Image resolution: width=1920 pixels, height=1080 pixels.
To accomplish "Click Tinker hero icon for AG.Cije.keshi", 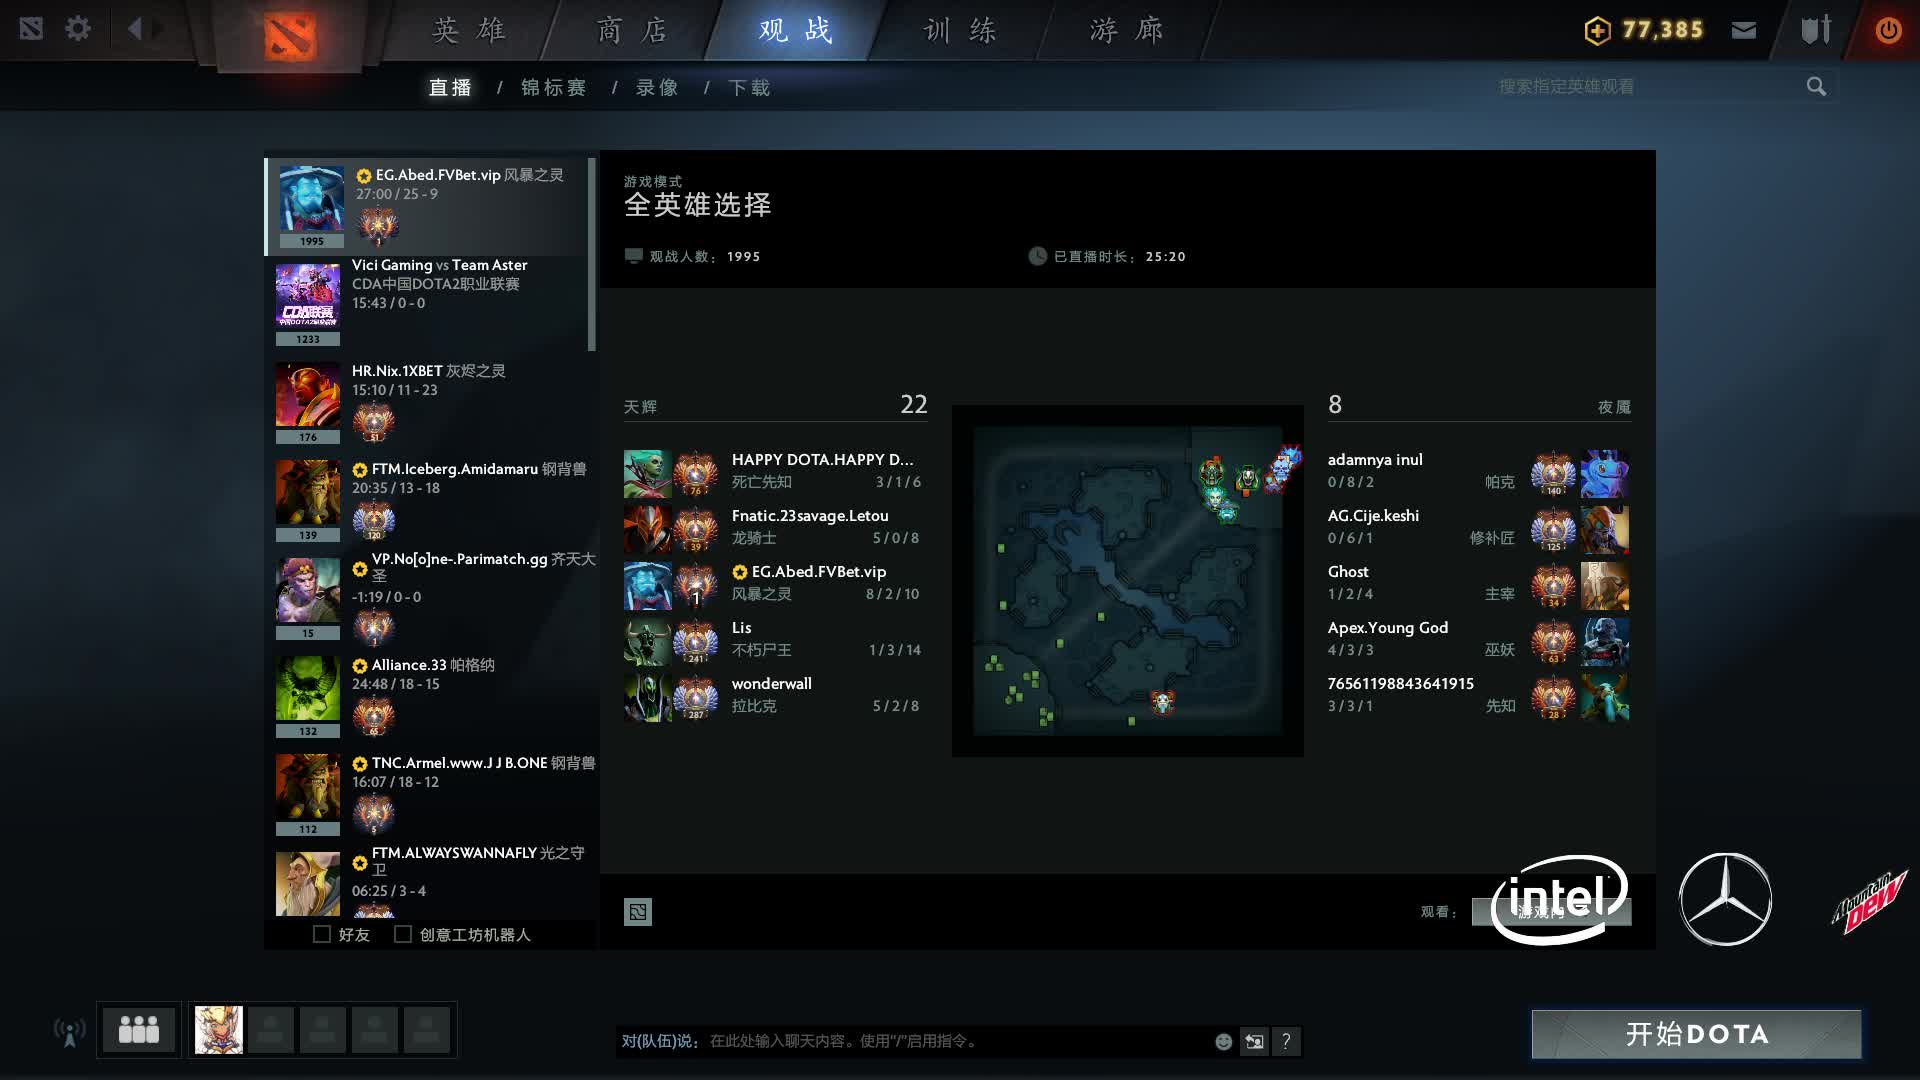I will point(1605,530).
